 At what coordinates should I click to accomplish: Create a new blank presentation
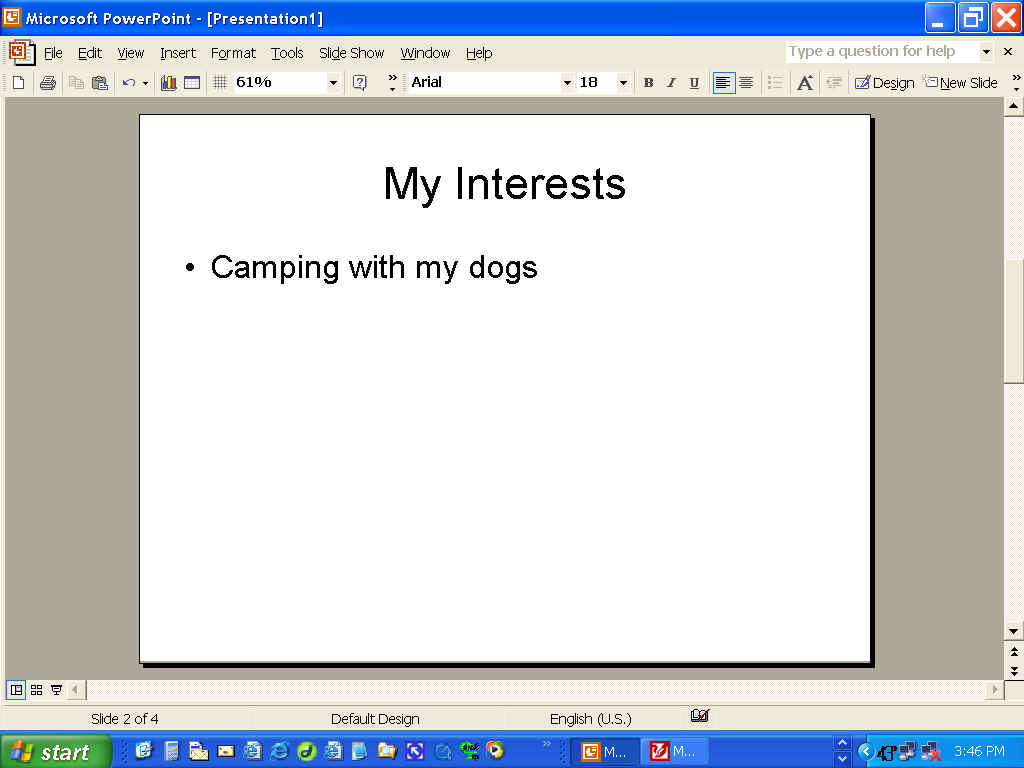pos(18,83)
